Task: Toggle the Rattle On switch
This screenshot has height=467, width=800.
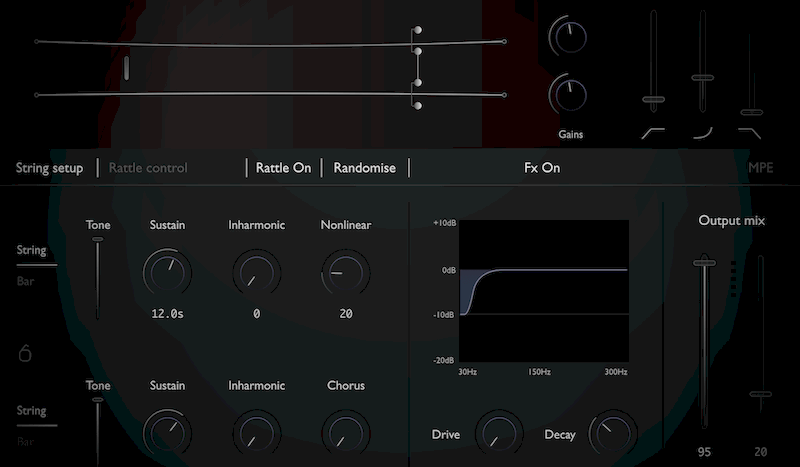Action: 284,168
